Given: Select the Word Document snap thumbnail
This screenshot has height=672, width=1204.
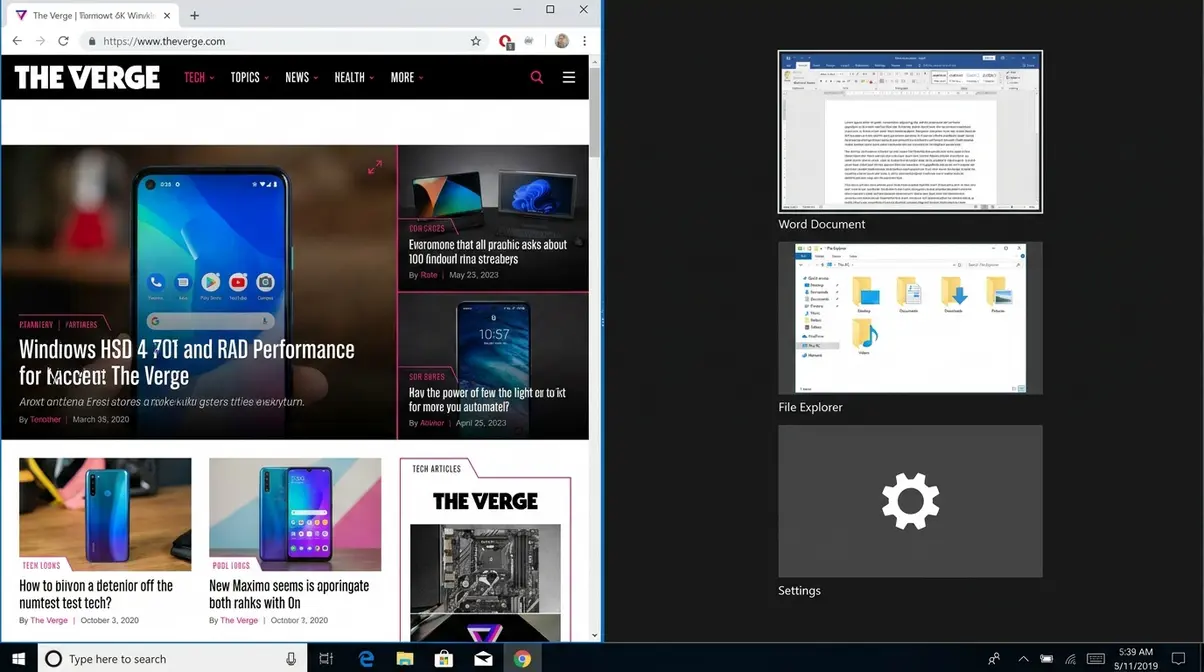Looking at the screenshot, I should click(910, 131).
